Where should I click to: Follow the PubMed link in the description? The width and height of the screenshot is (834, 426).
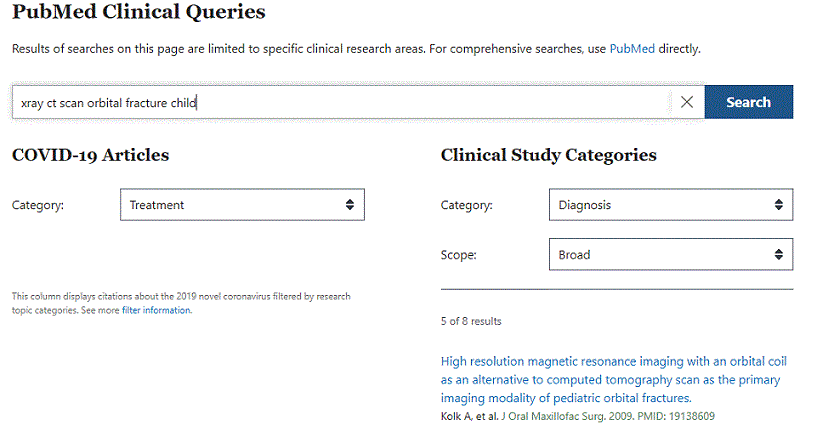[632, 49]
